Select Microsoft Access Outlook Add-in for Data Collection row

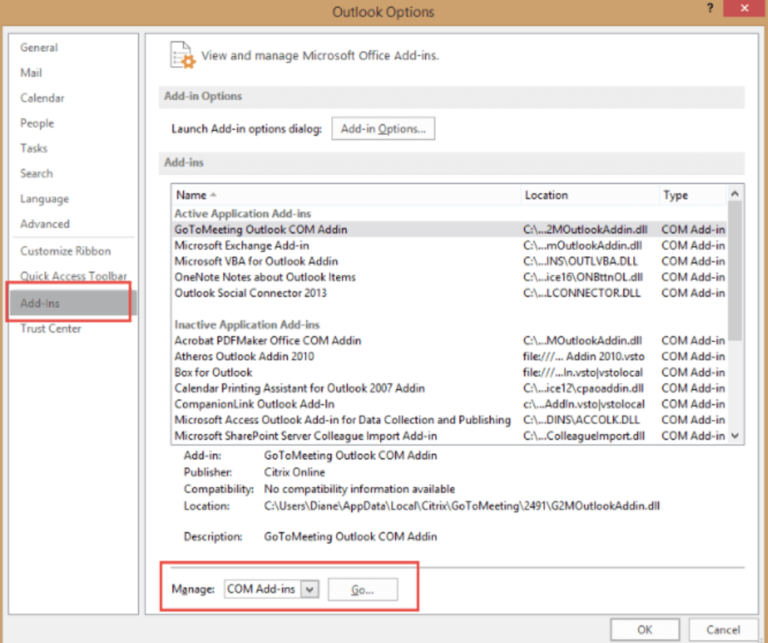click(x=449, y=420)
